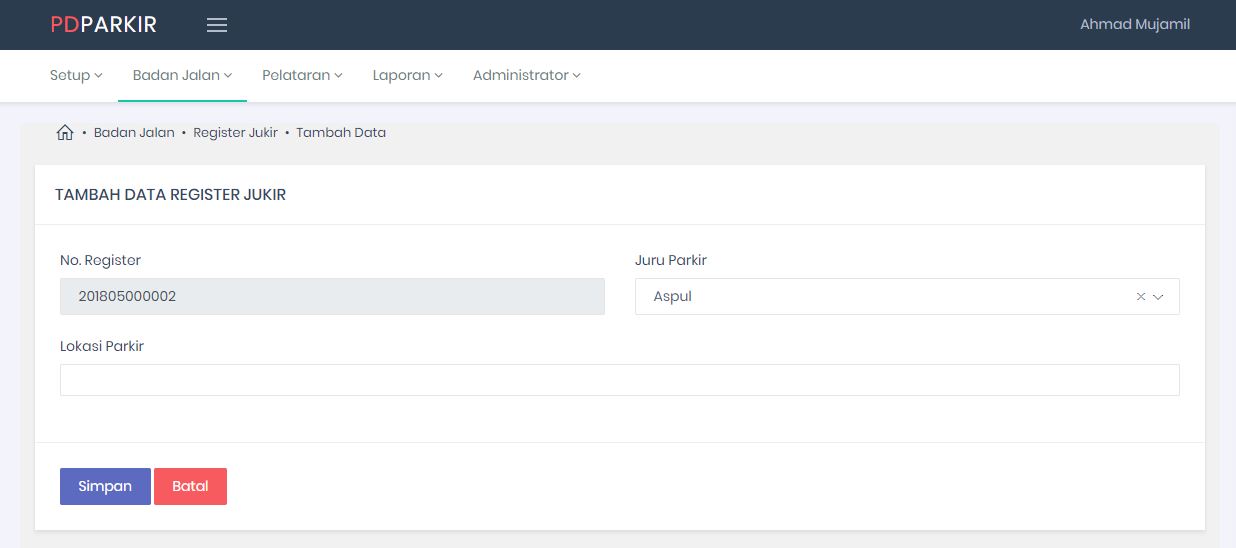Viewport: 1236px width, 548px height.
Task: Click the PDPARKIR logo
Action: (x=104, y=25)
